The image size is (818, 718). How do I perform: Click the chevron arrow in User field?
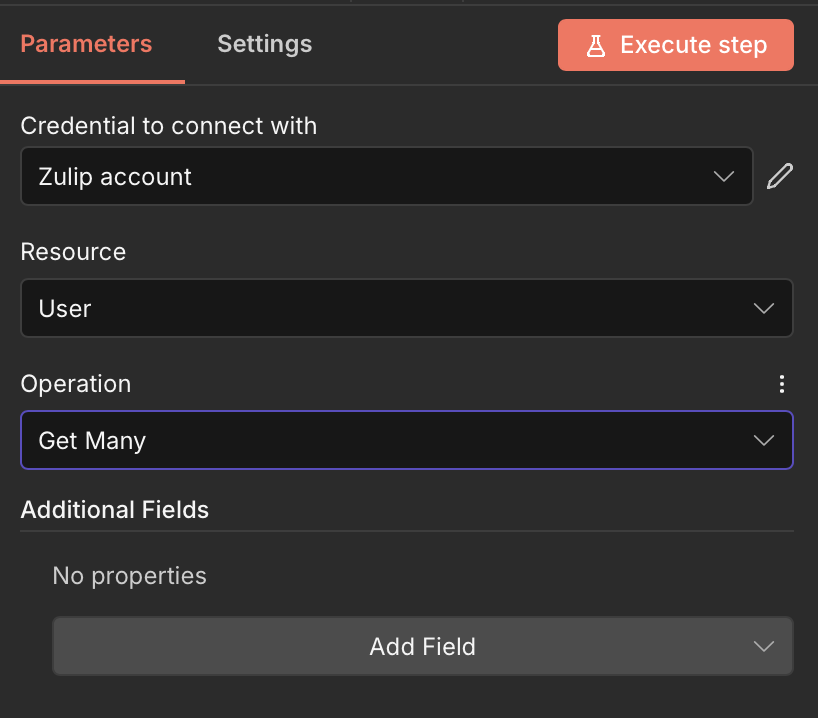[x=764, y=308]
